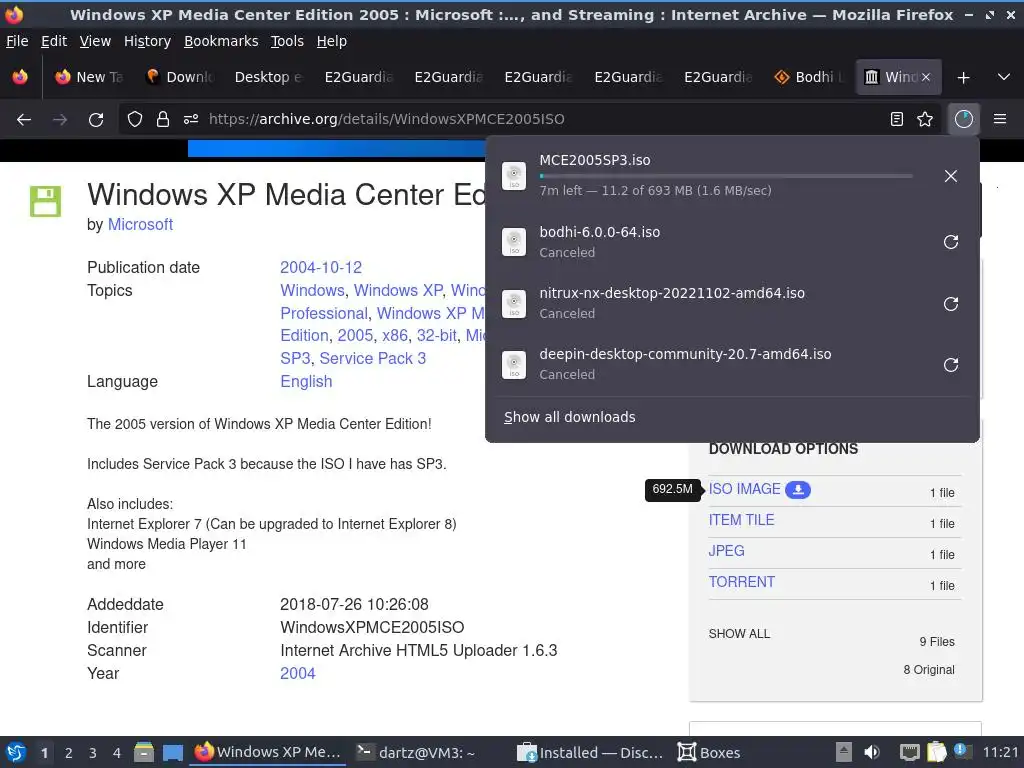This screenshot has width=1024, height=768.
Task: Open the File menu
Action: pyautogui.click(x=17, y=41)
